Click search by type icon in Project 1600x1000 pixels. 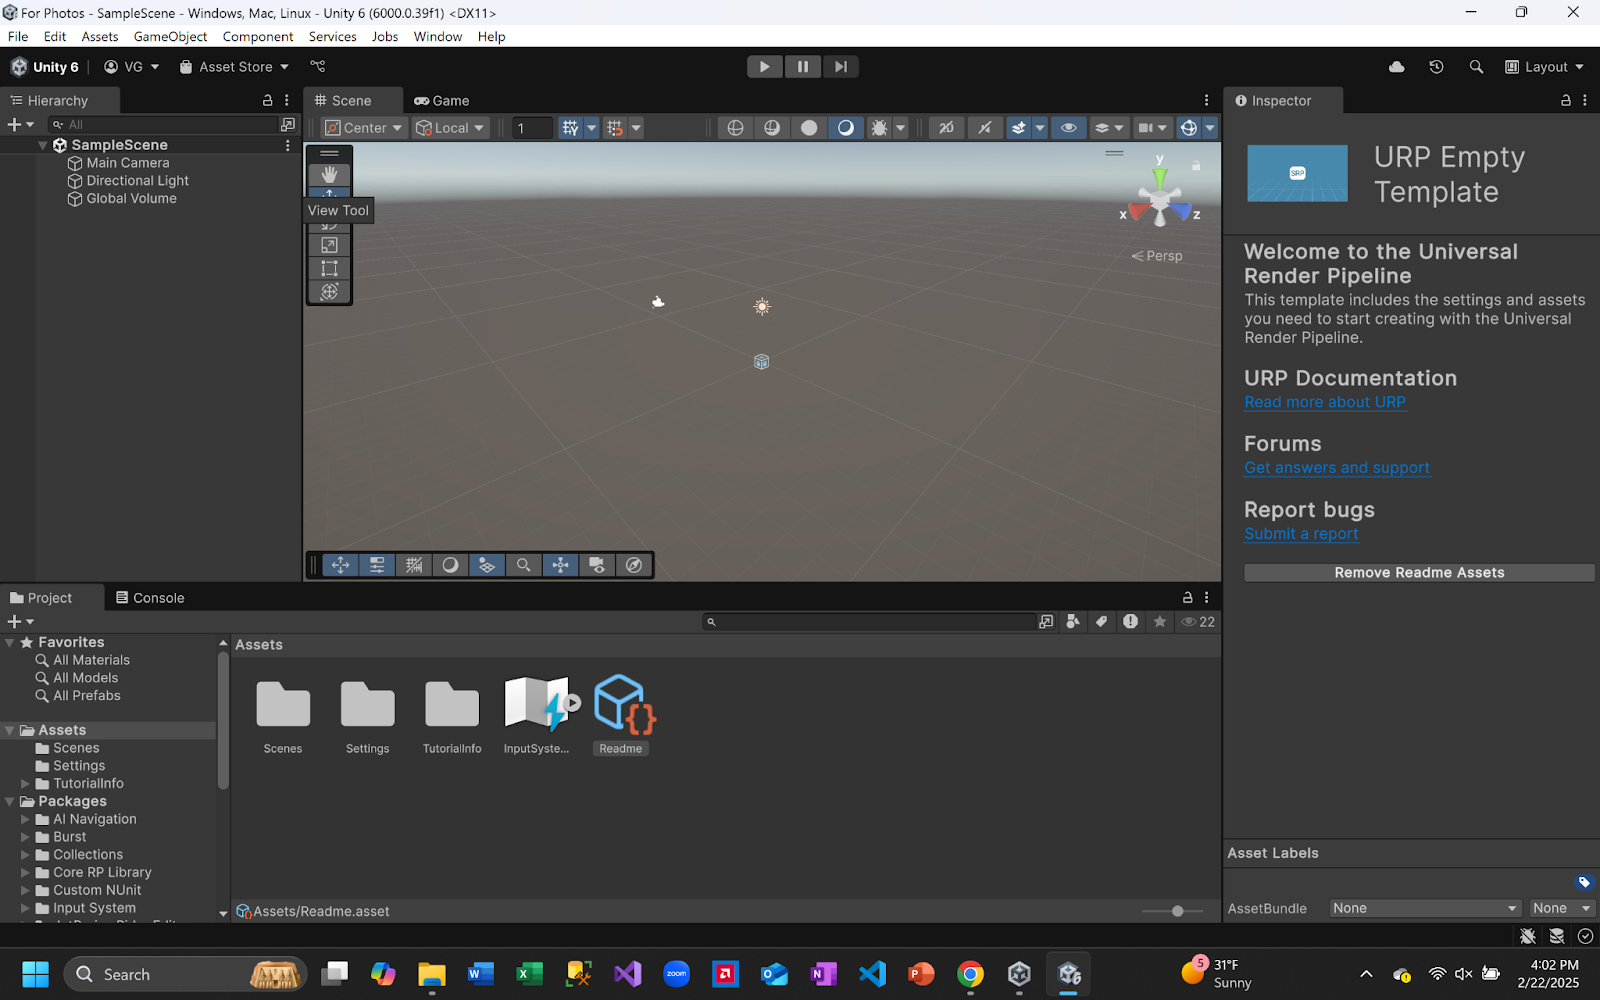[1073, 621]
